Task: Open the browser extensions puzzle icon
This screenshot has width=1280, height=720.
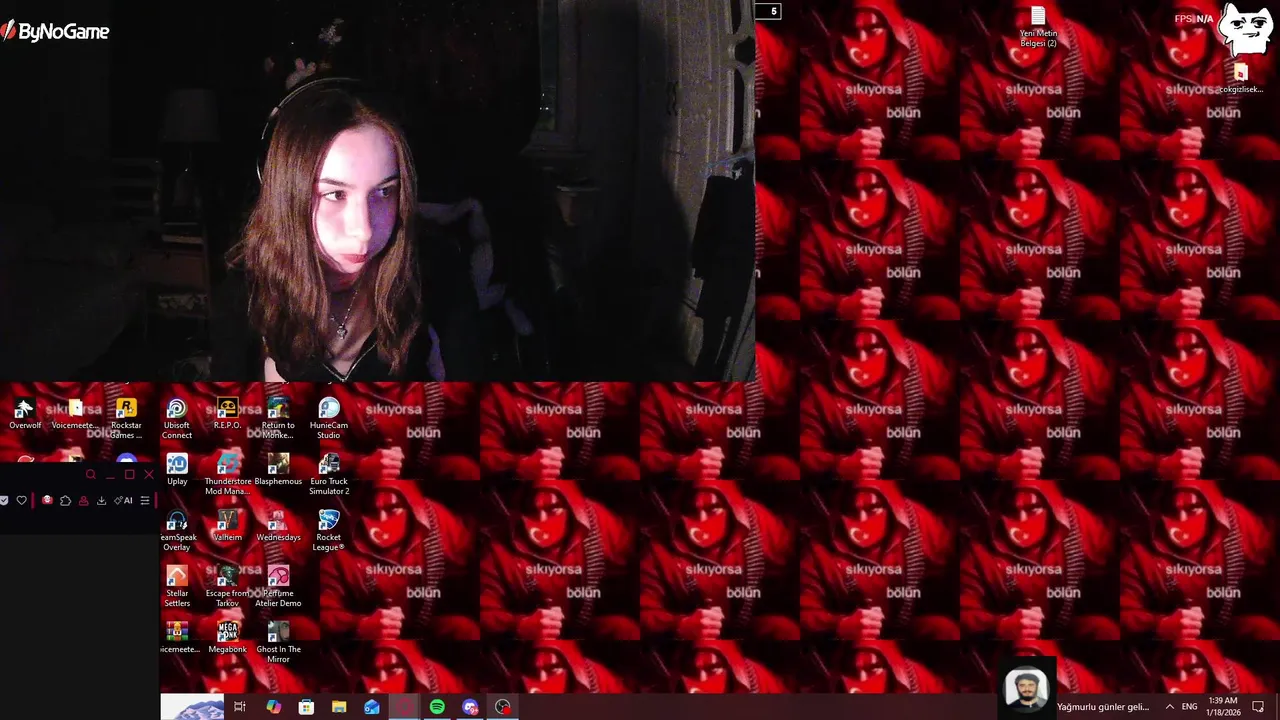Action: [65, 500]
